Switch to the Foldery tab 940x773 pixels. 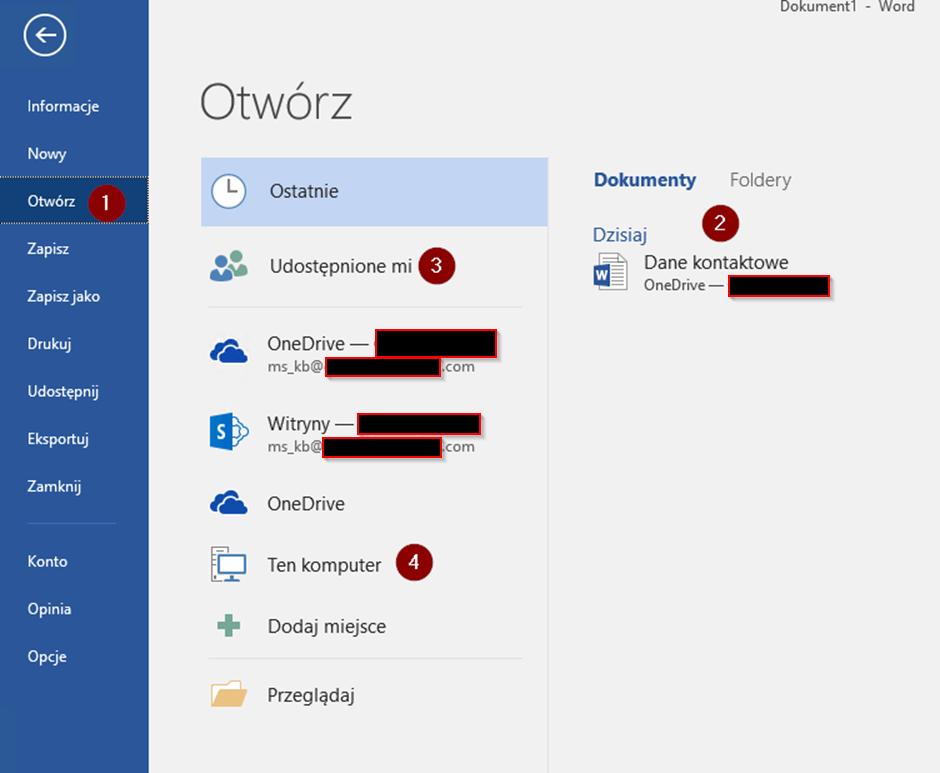tap(760, 180)
